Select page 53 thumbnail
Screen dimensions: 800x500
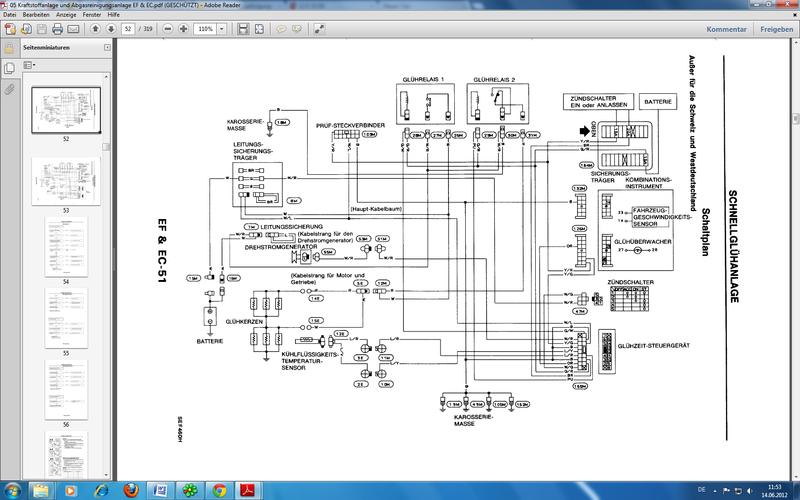pyautogui.click(x=66, y=179)
